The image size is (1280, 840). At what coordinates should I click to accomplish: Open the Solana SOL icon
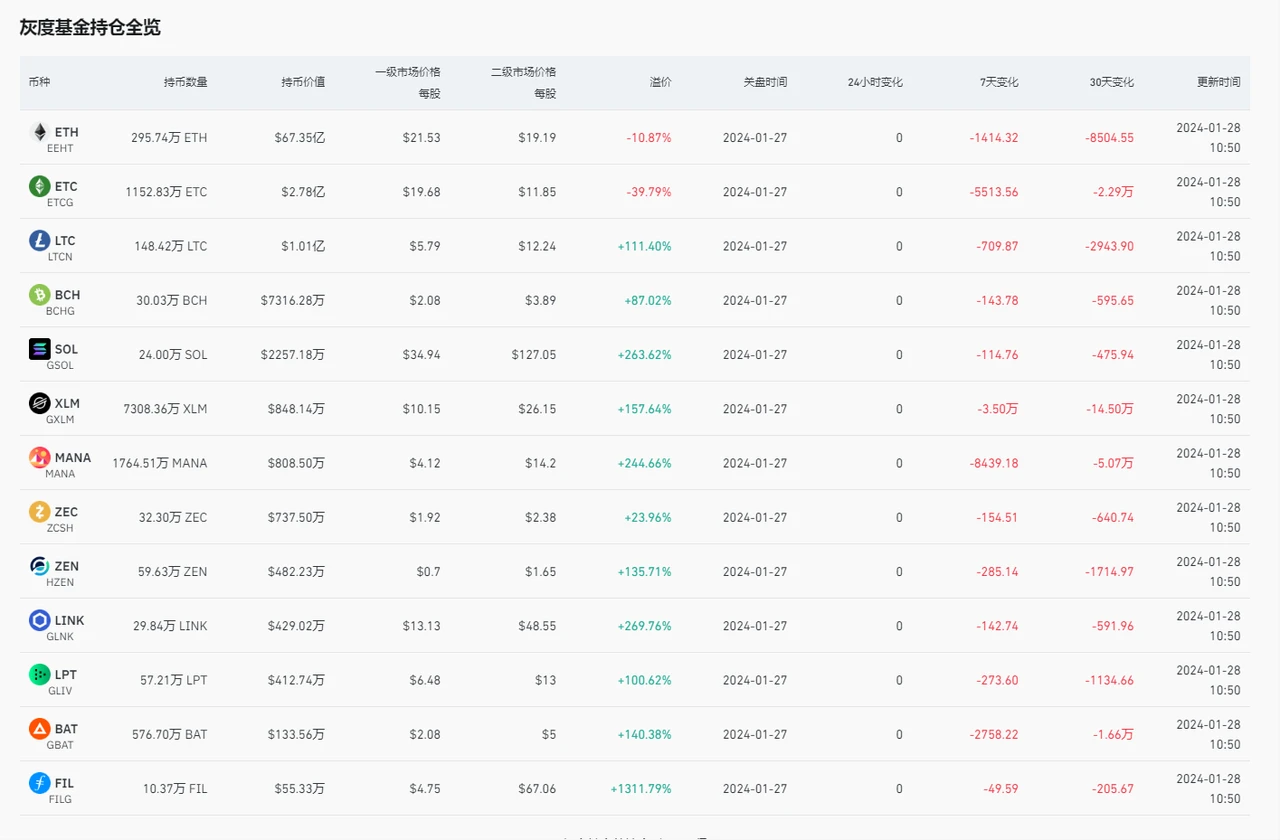40,349
